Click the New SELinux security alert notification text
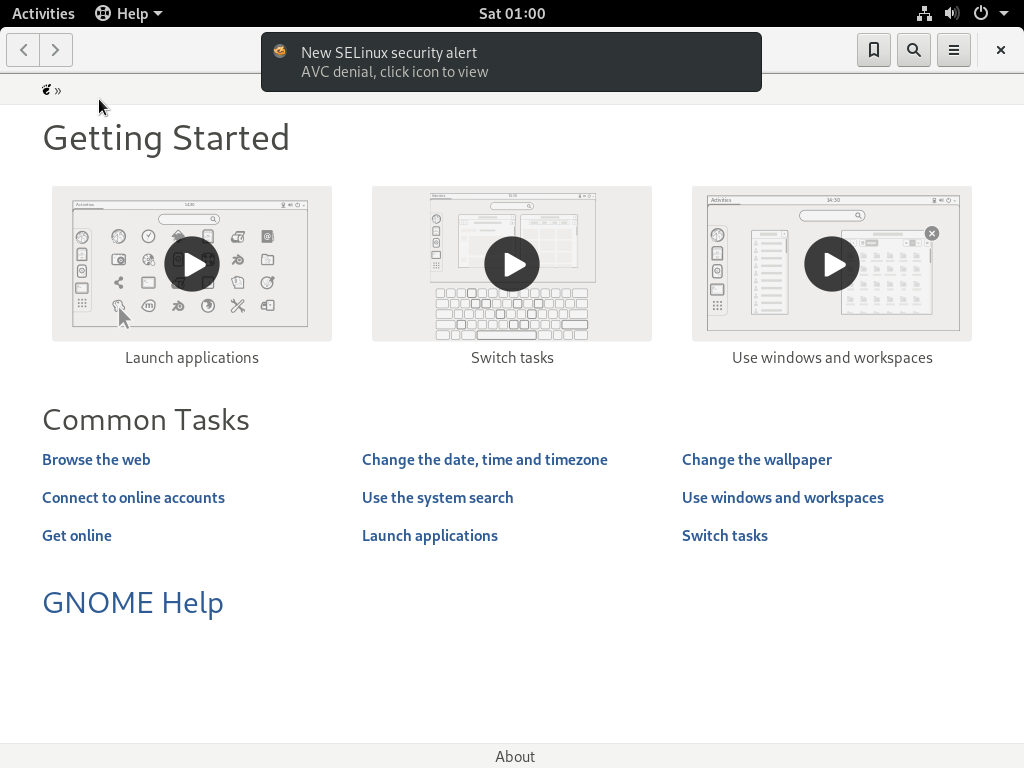The width and height of the screenshot is (1024, 768). (389, 53)
